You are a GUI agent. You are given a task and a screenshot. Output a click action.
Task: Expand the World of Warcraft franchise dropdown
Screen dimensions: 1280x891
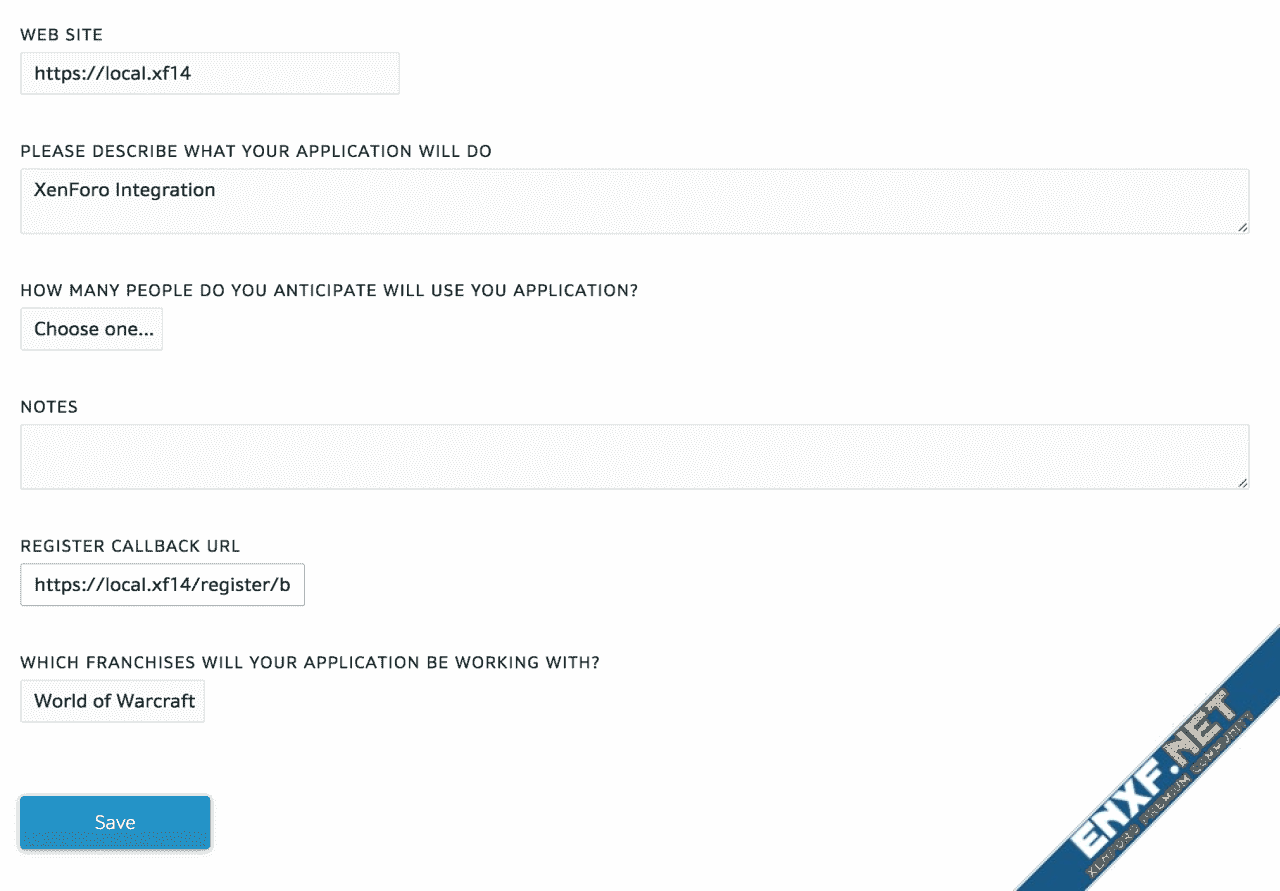click(x=112, y=701)
